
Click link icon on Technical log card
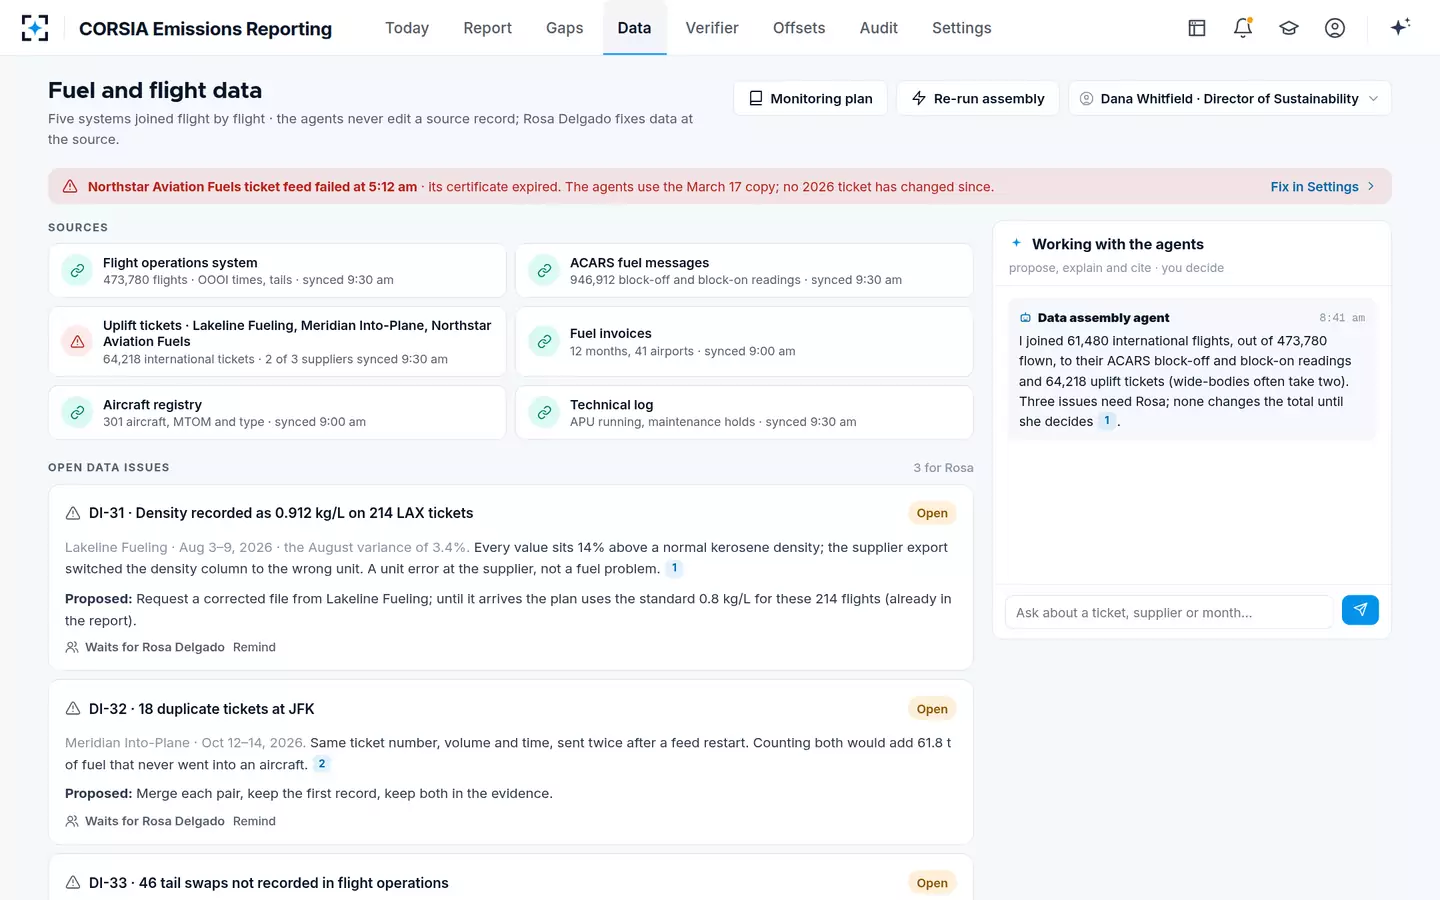point(544,413)
